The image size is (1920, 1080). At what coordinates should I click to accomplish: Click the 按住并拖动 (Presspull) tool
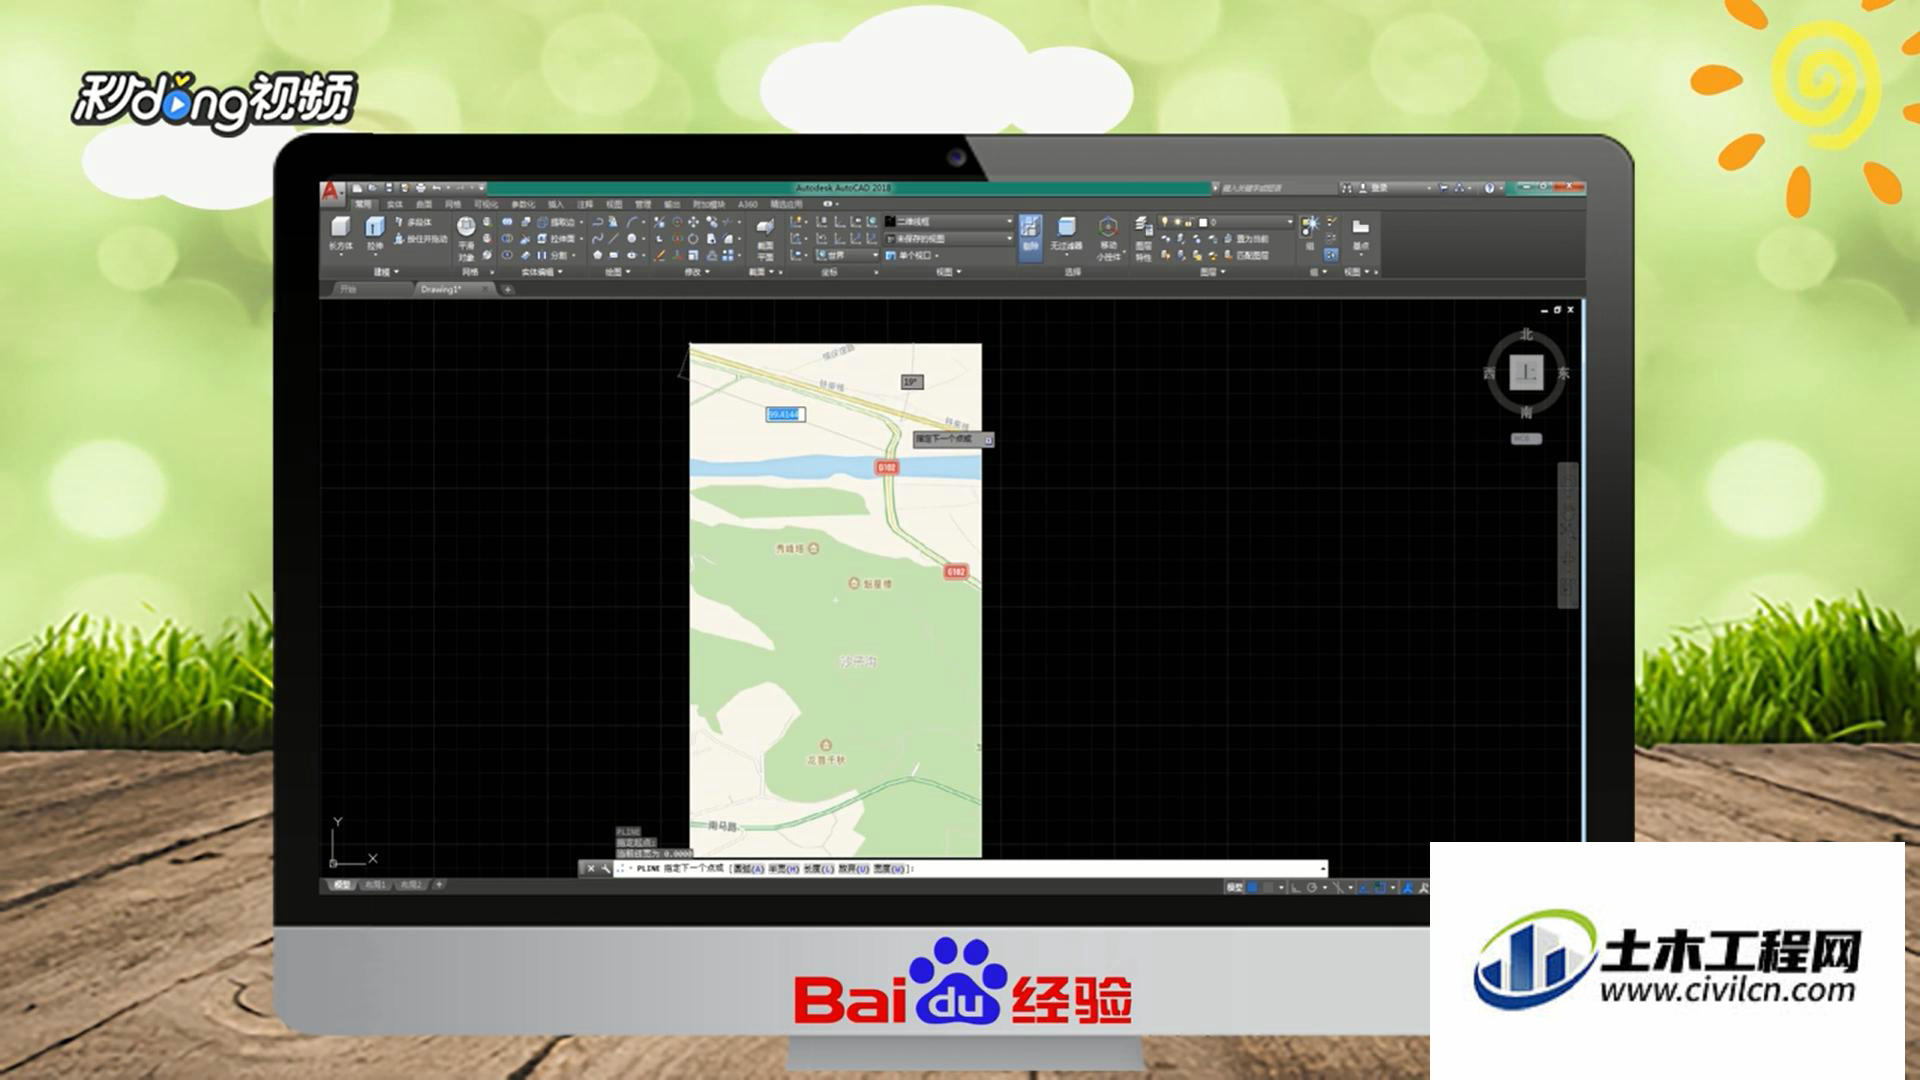pyautogui.click(x=421, y=239)
